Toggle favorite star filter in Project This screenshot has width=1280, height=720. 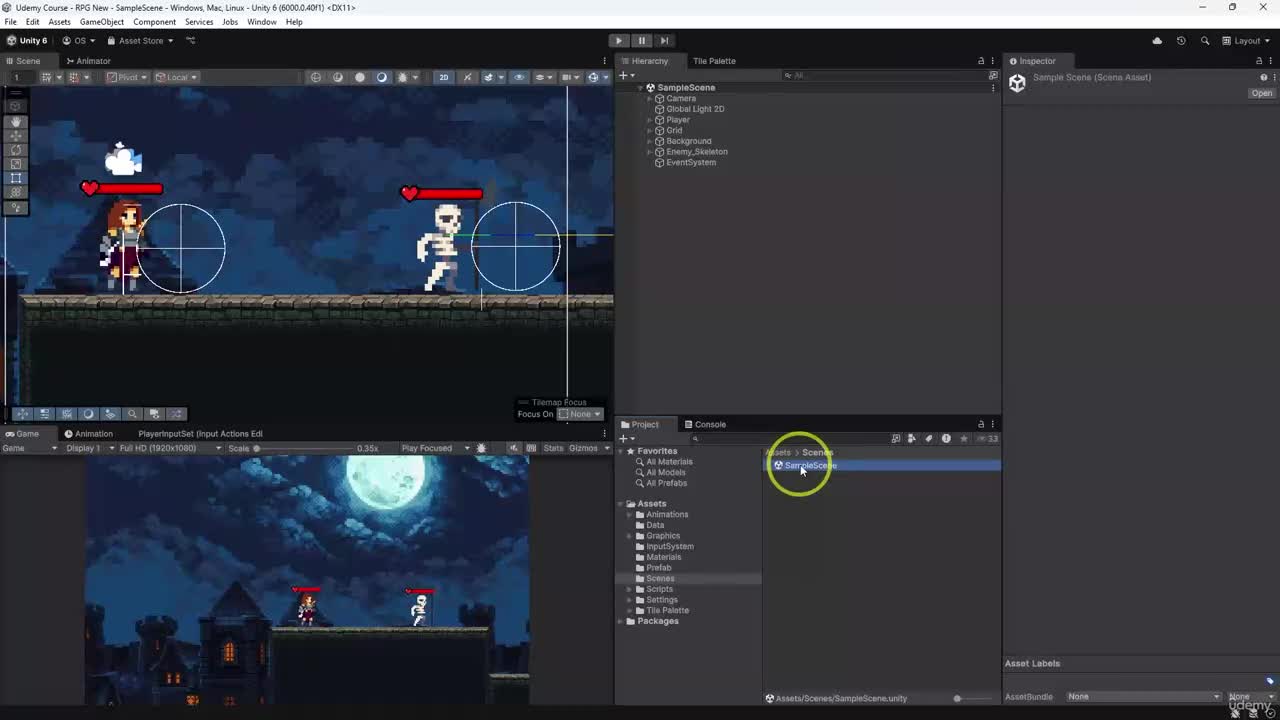(x=963, y=438)
